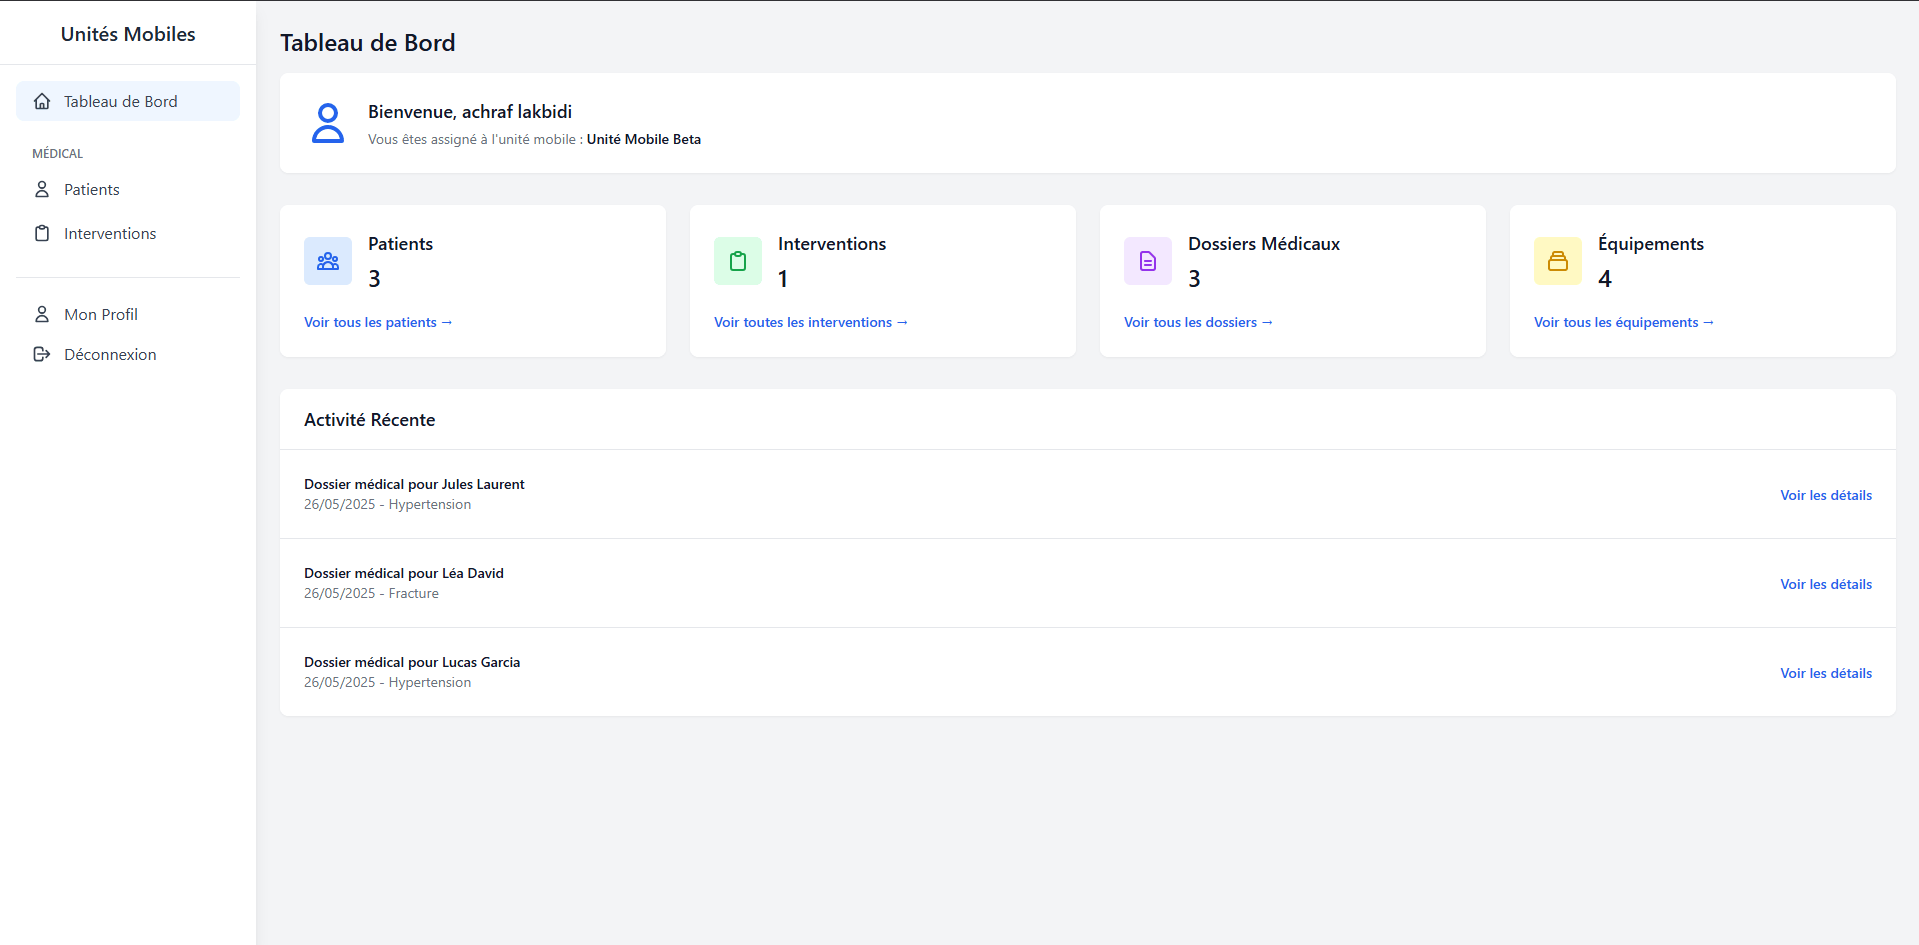This screenshot has width=1919, height=945.
Task: Follow the 'Voir tous les équipements' link
Action: 1624,322
